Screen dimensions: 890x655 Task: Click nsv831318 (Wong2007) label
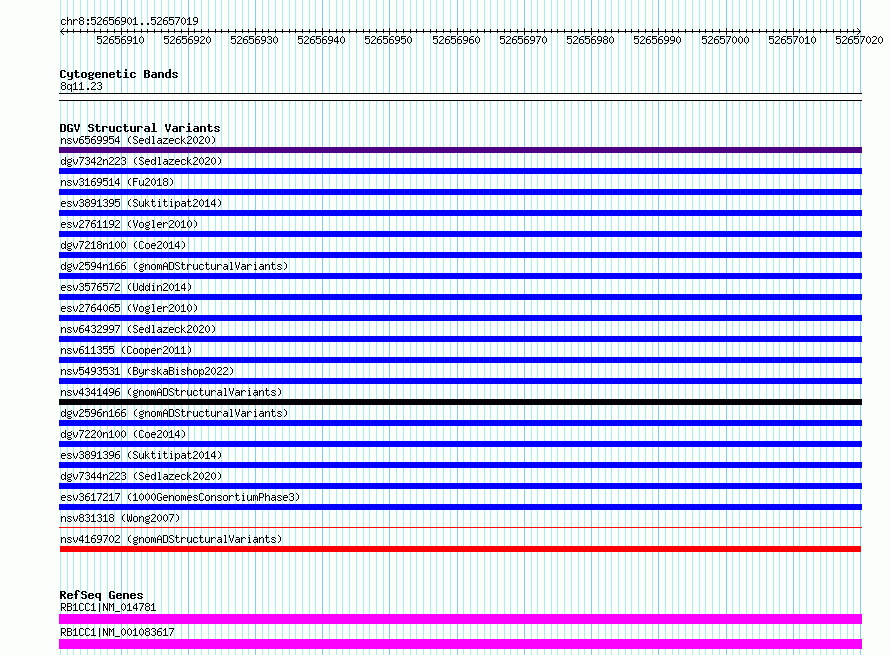[120, 518]
